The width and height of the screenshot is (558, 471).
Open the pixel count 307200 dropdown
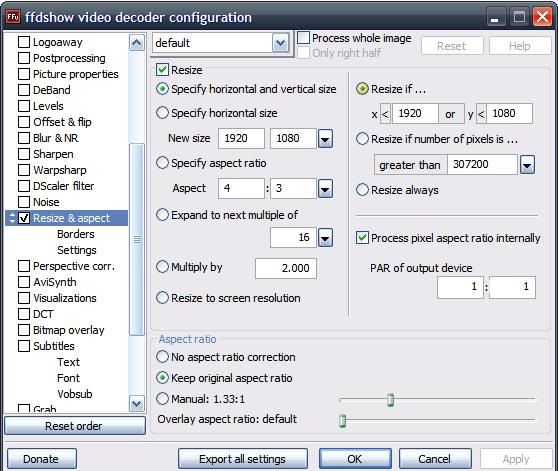pos(527,165)
